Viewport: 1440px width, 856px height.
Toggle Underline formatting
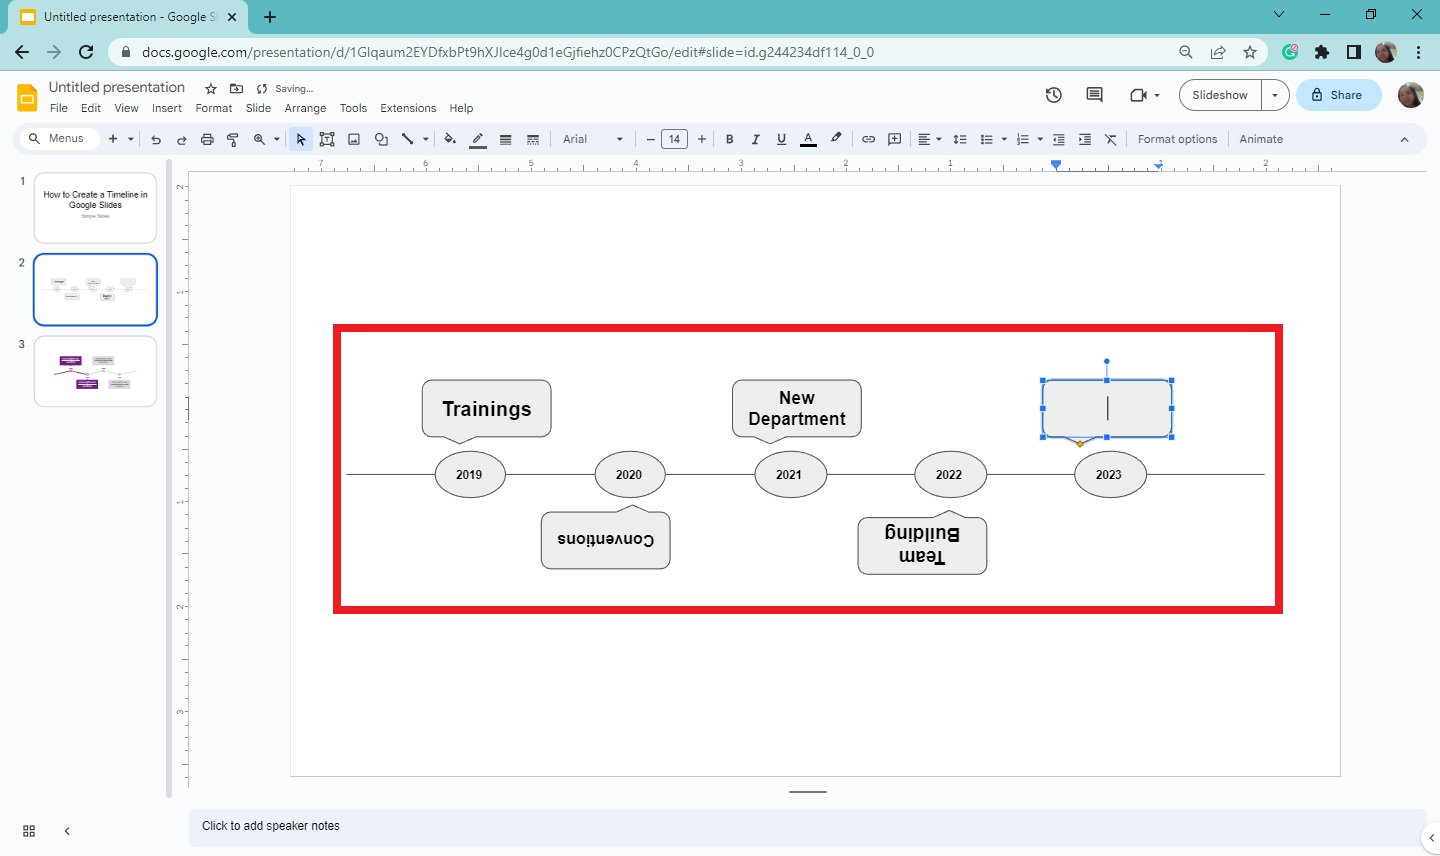(781, 140)
